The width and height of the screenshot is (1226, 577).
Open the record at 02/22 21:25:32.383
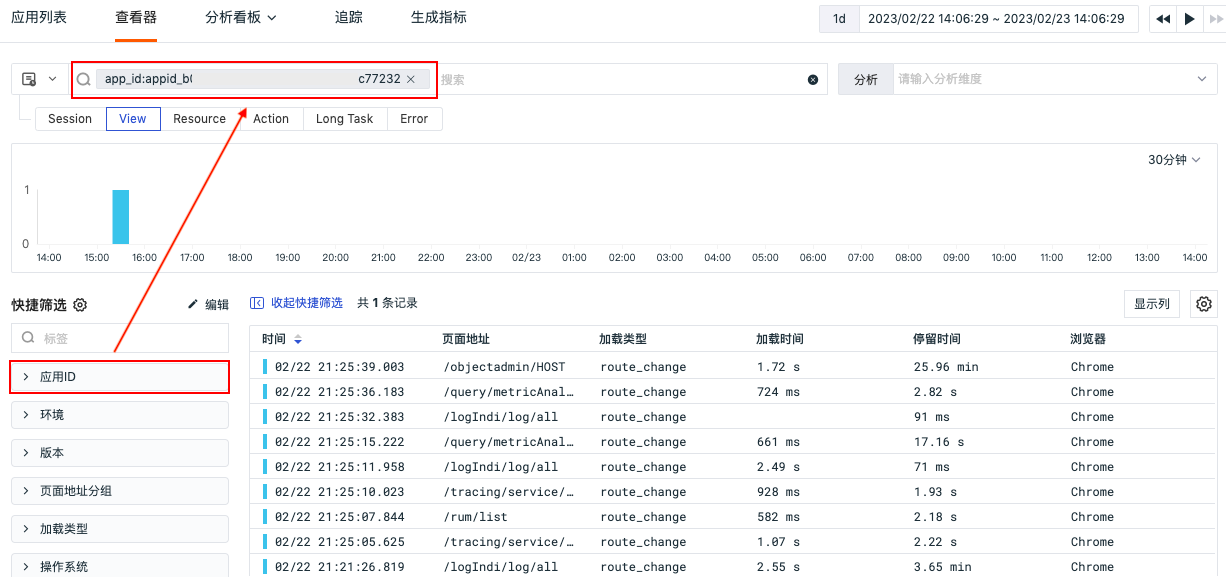733,417
